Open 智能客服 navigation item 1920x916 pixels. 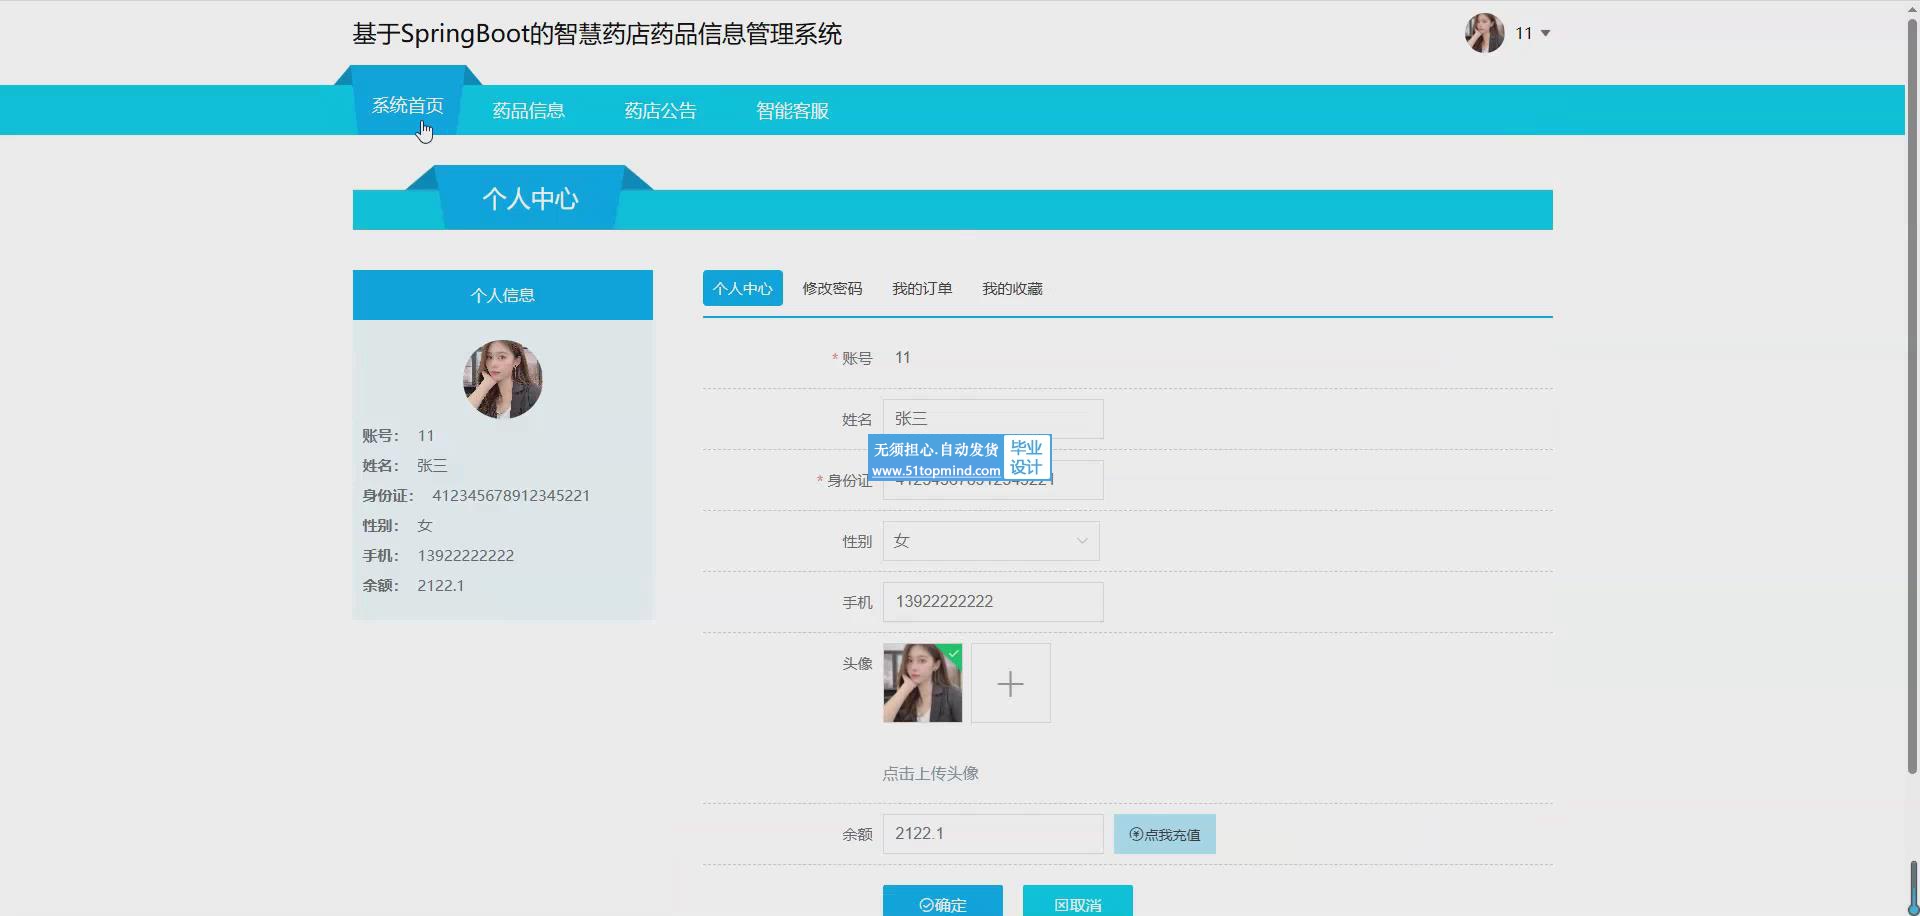pyautogui.click(x=792, y=111)
